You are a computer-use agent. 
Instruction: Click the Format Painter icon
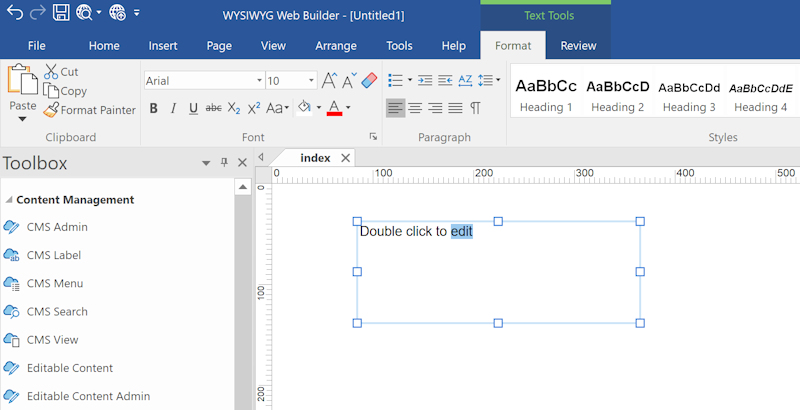(51, 110)
